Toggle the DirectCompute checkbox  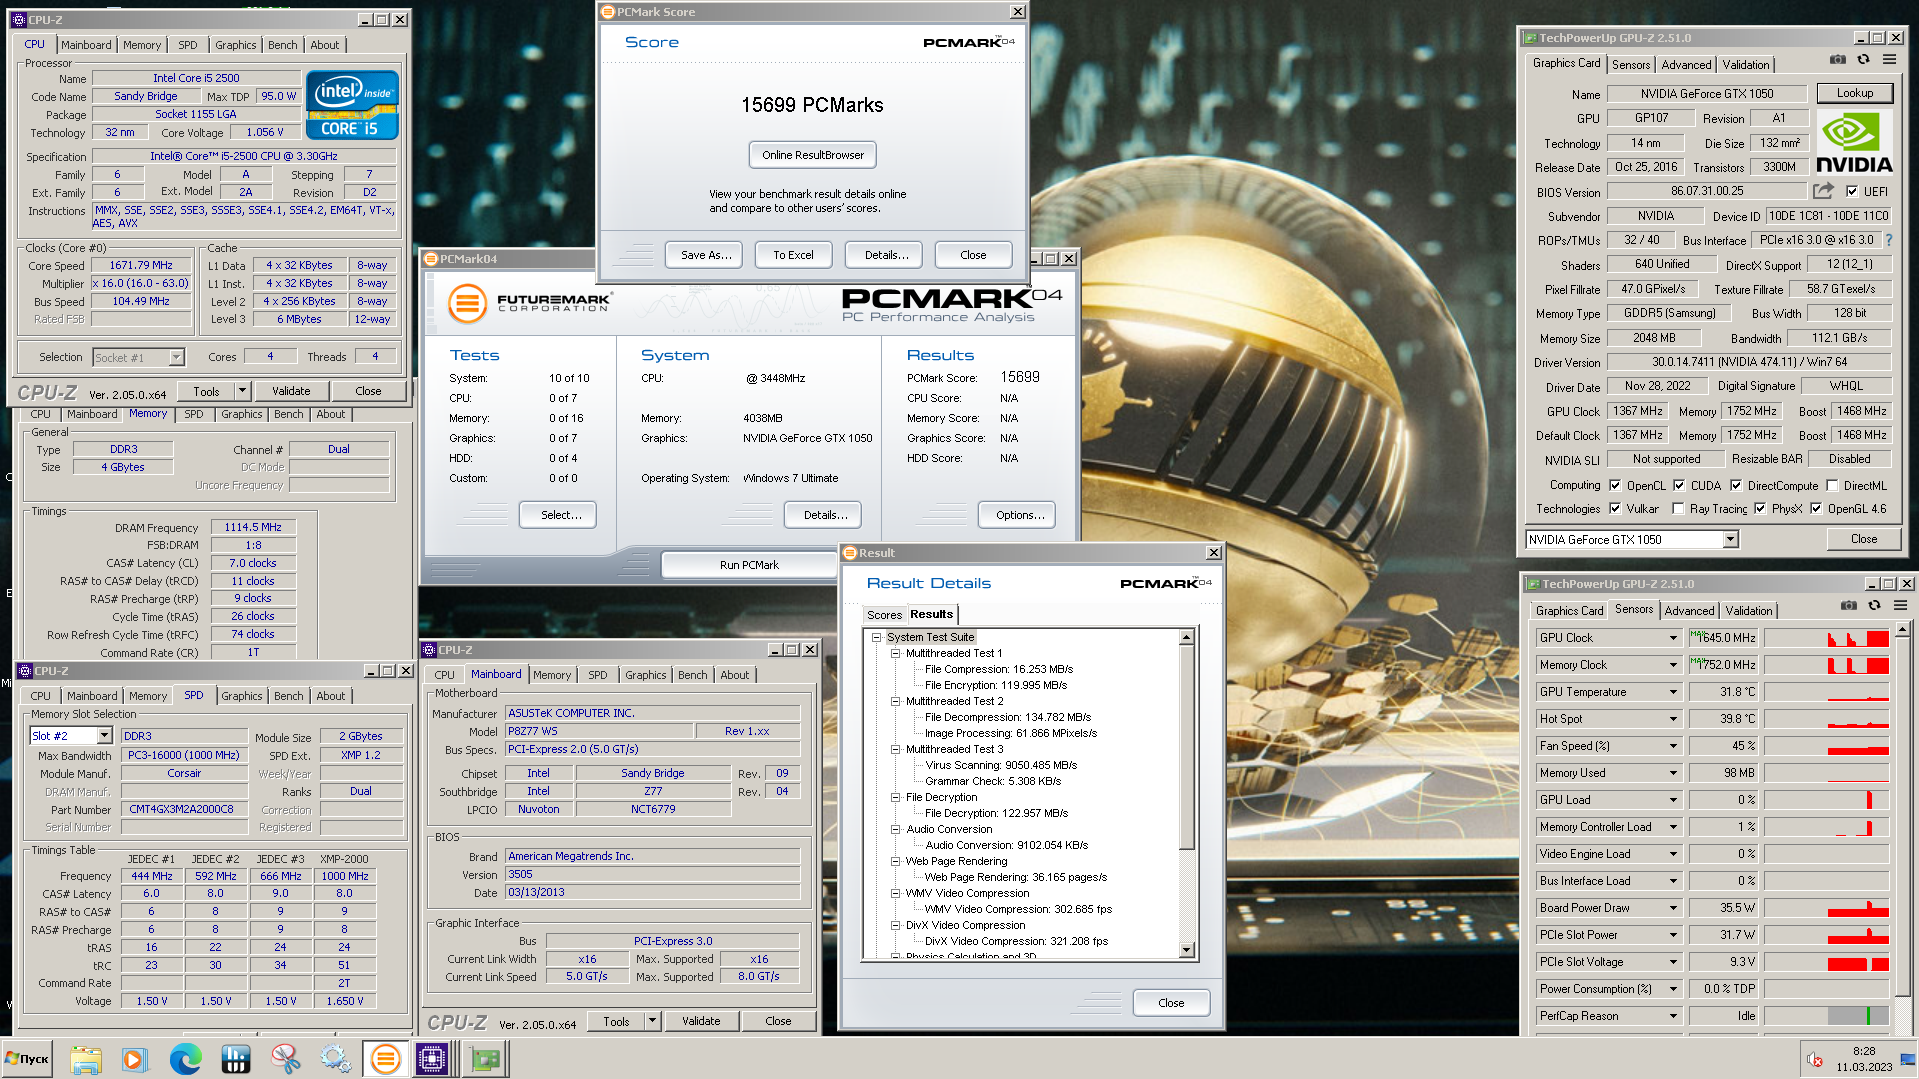[x=1736, y=485]
